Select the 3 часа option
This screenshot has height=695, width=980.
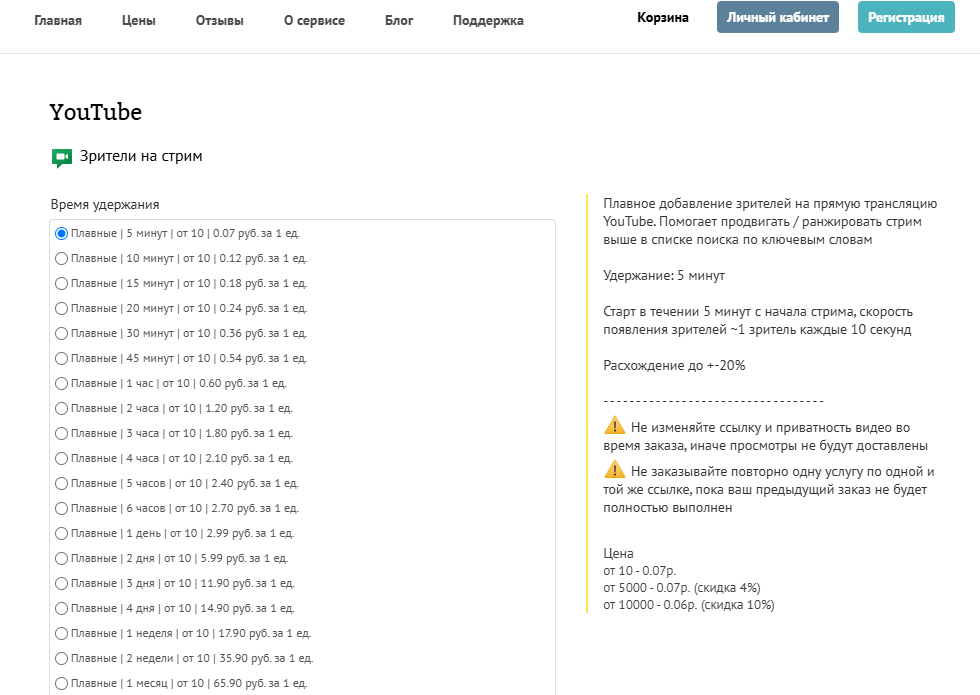(61, 433)
